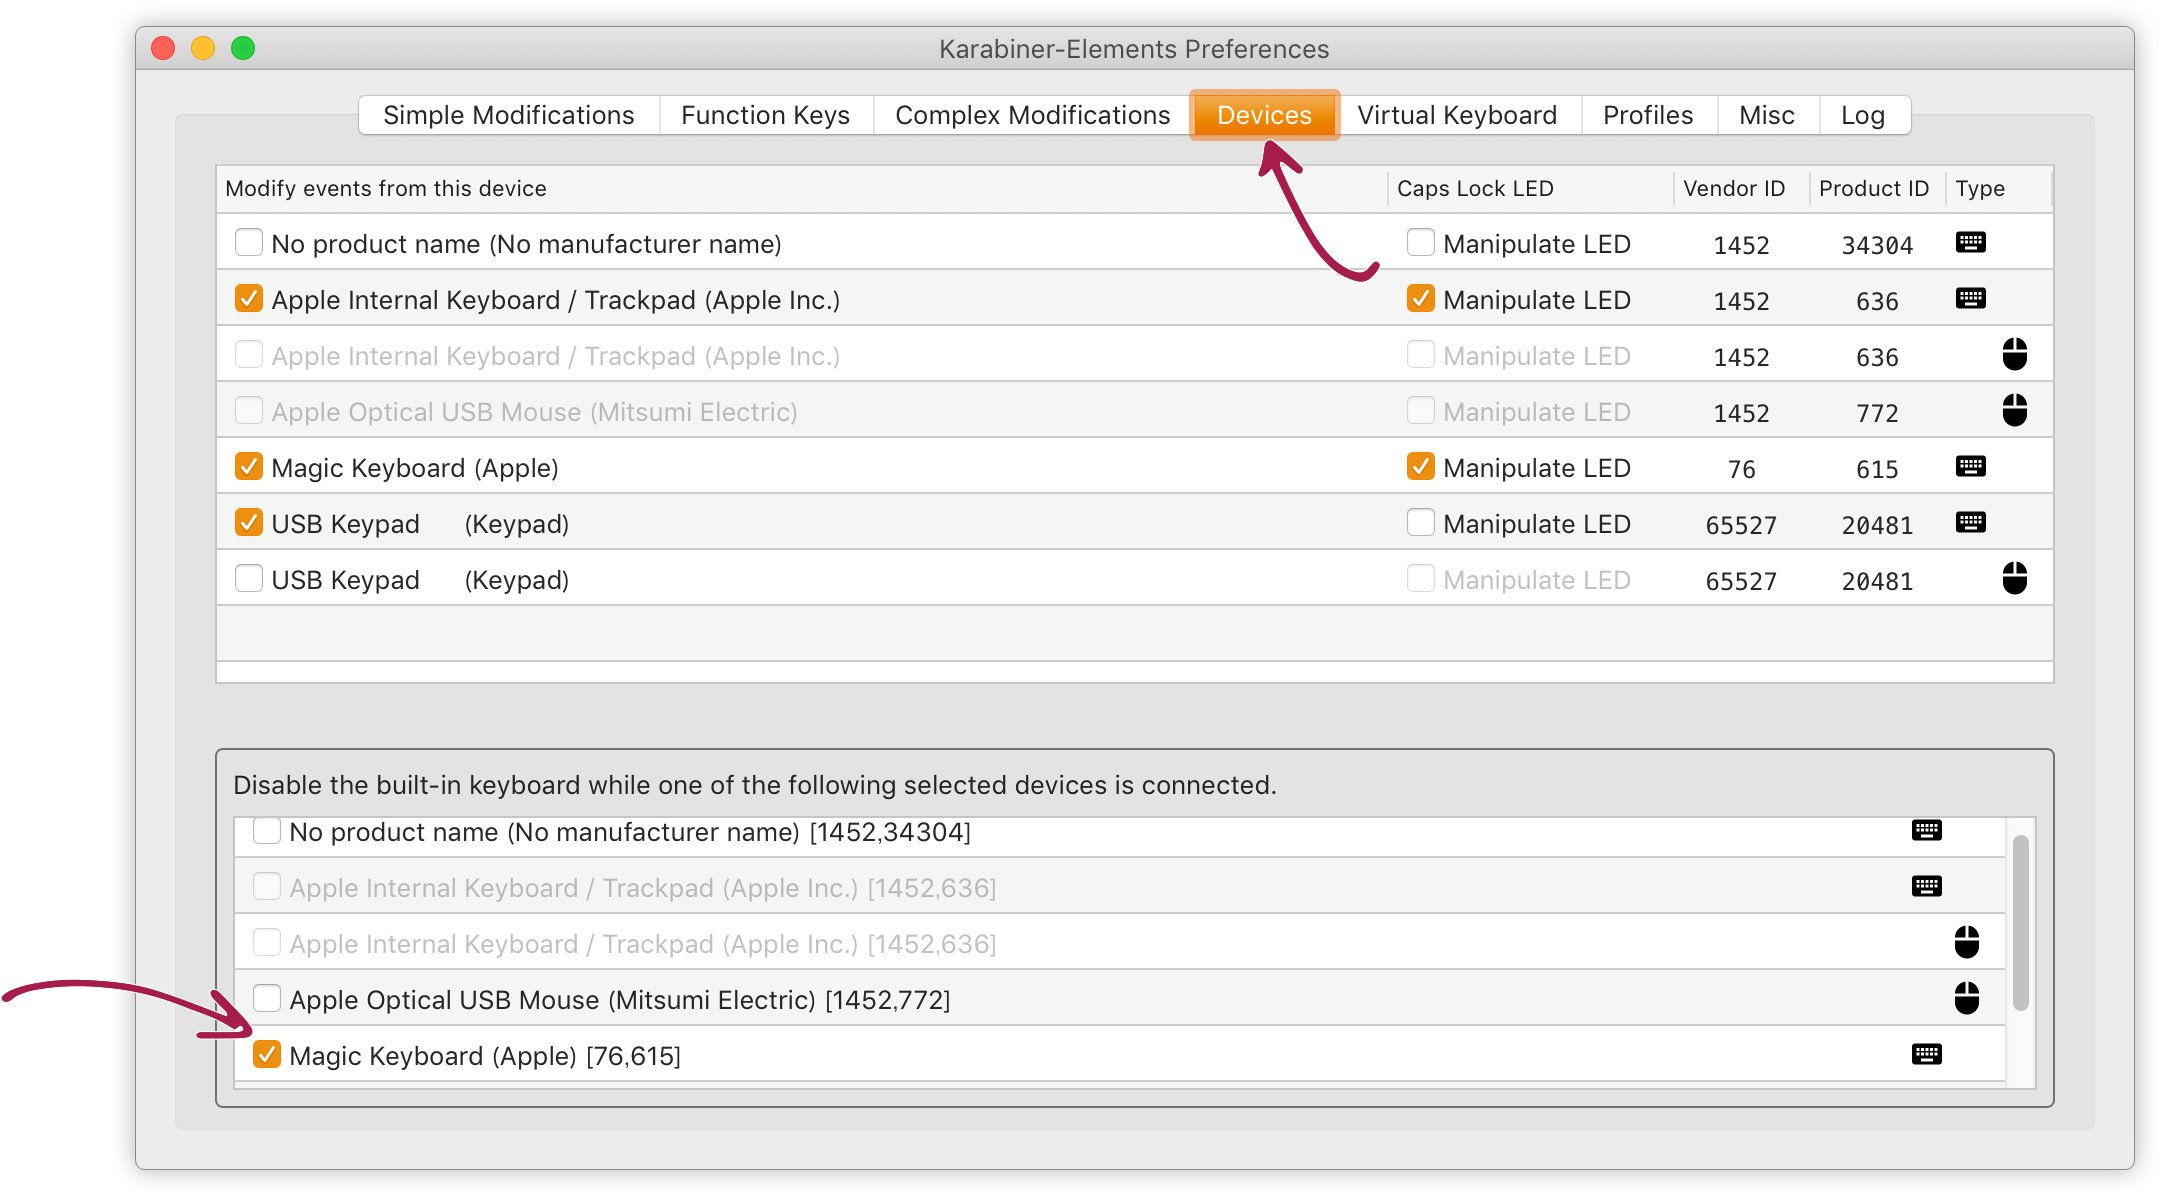2162x1197 pixels.
Task: Open the Complex Modifications tab
Action: [1033, 115]
